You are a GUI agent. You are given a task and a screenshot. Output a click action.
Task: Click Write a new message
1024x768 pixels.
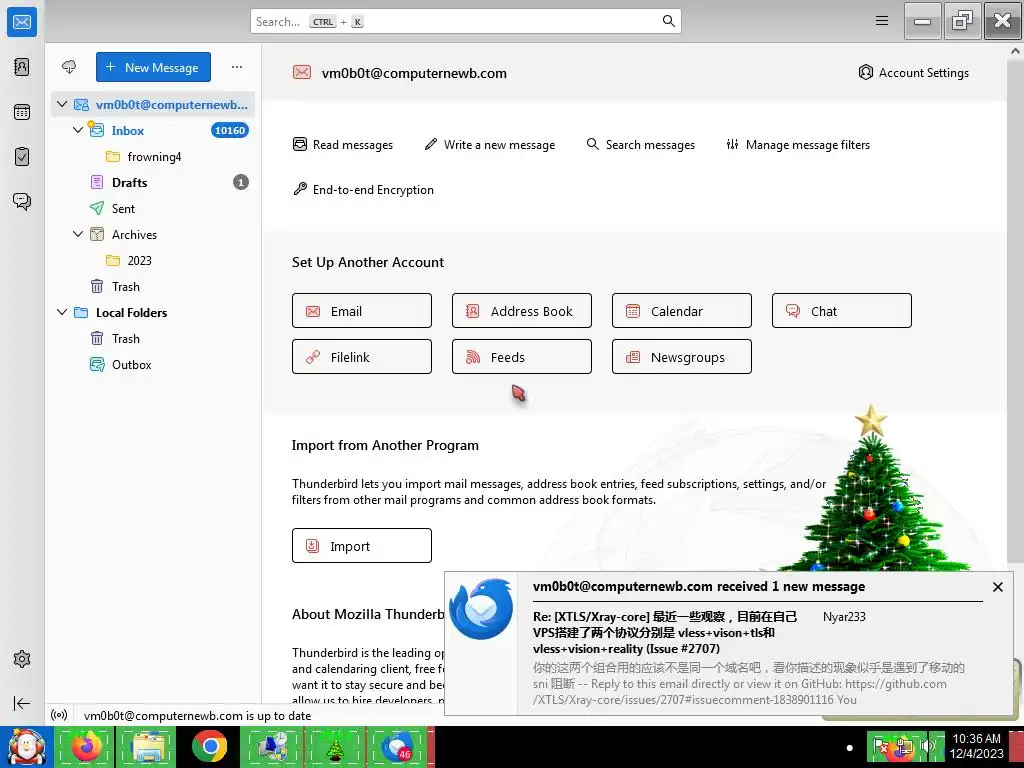489,144
